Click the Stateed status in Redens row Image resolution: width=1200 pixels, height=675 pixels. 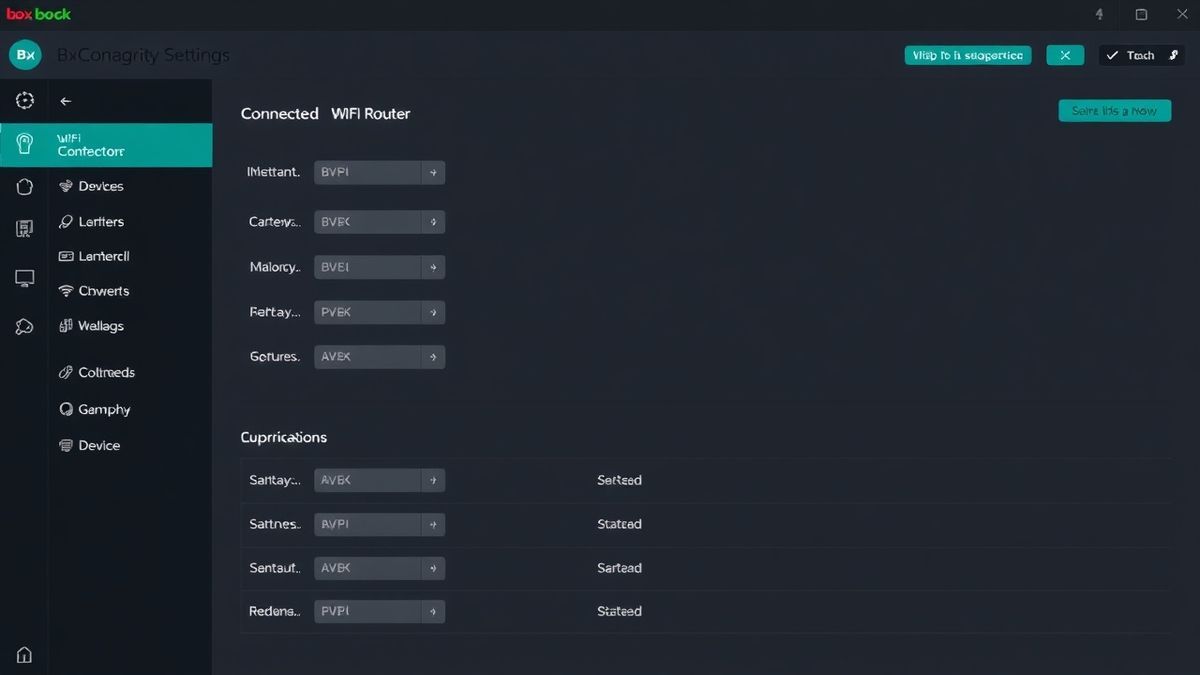619,611
